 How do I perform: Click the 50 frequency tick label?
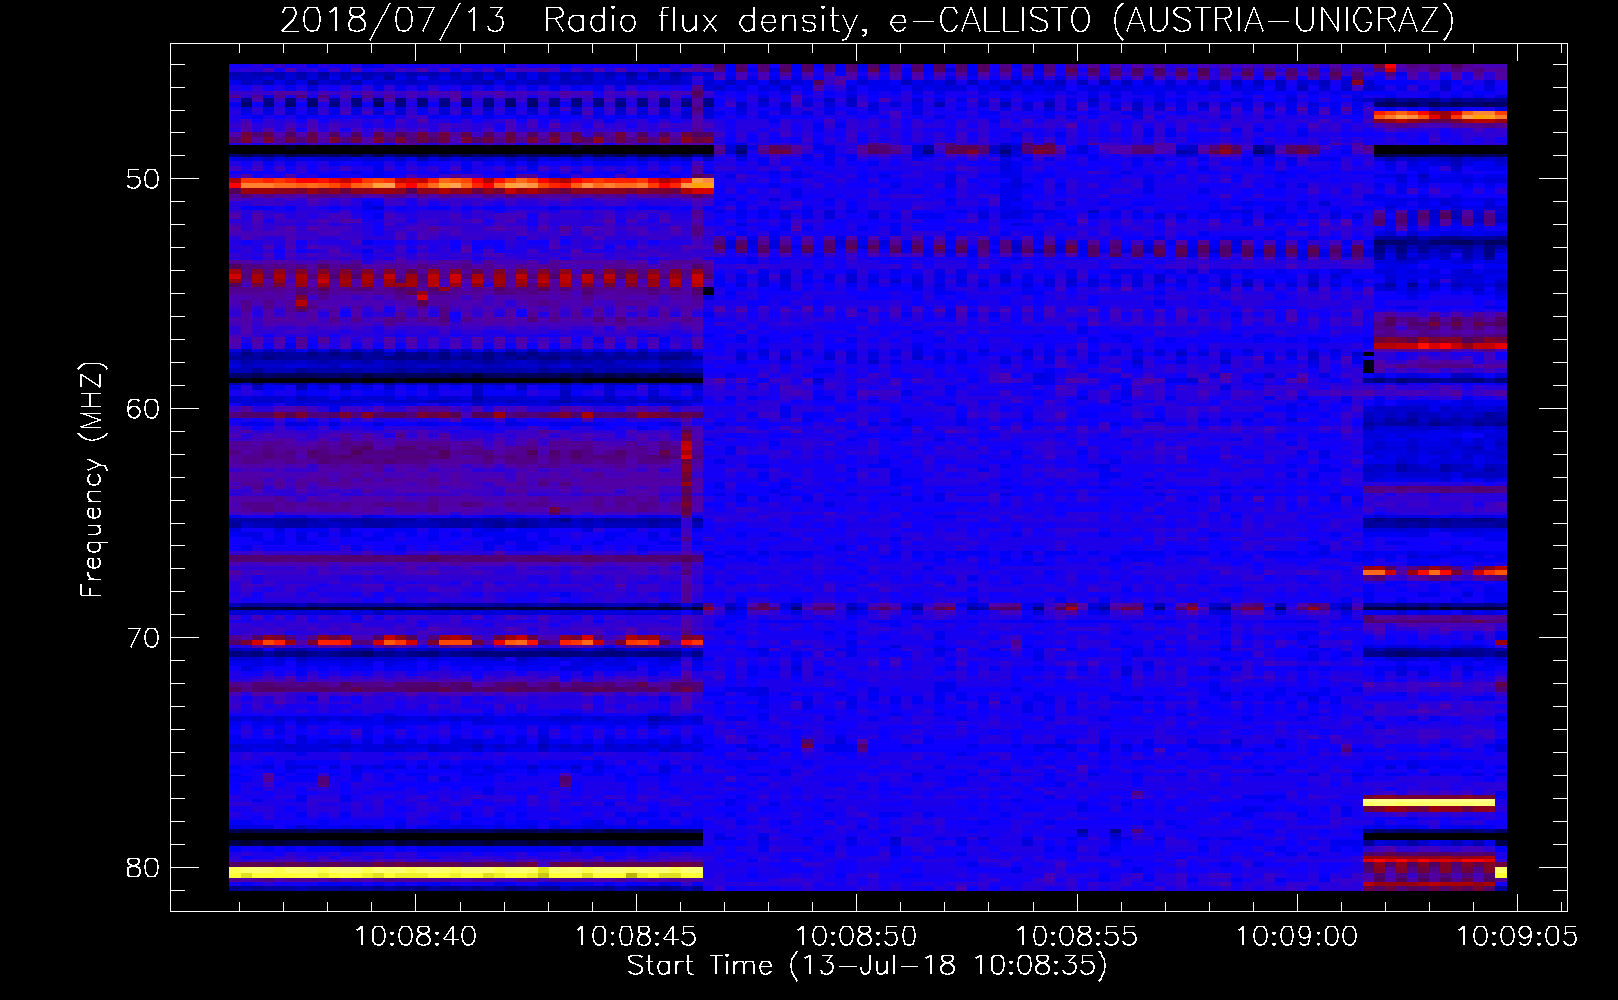tap(143, 180)
